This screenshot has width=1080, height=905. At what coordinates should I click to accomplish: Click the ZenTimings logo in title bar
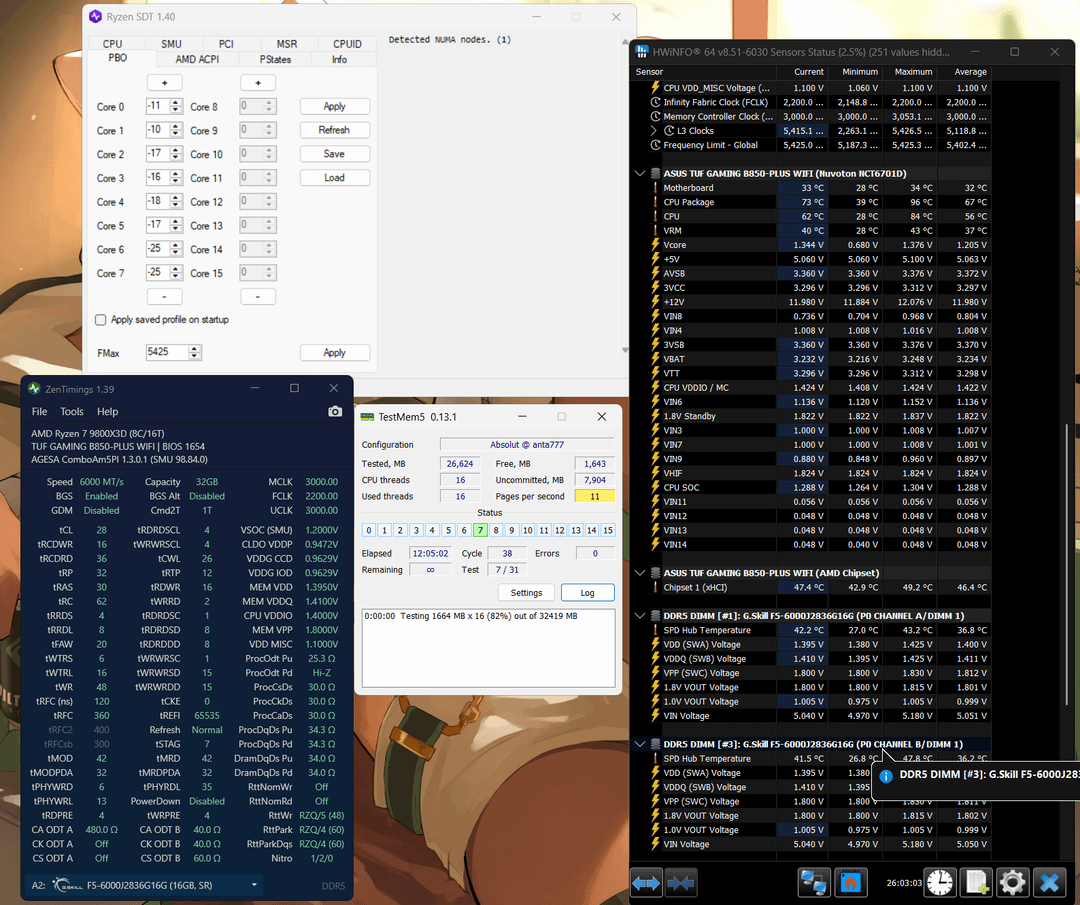pos(34,388)
